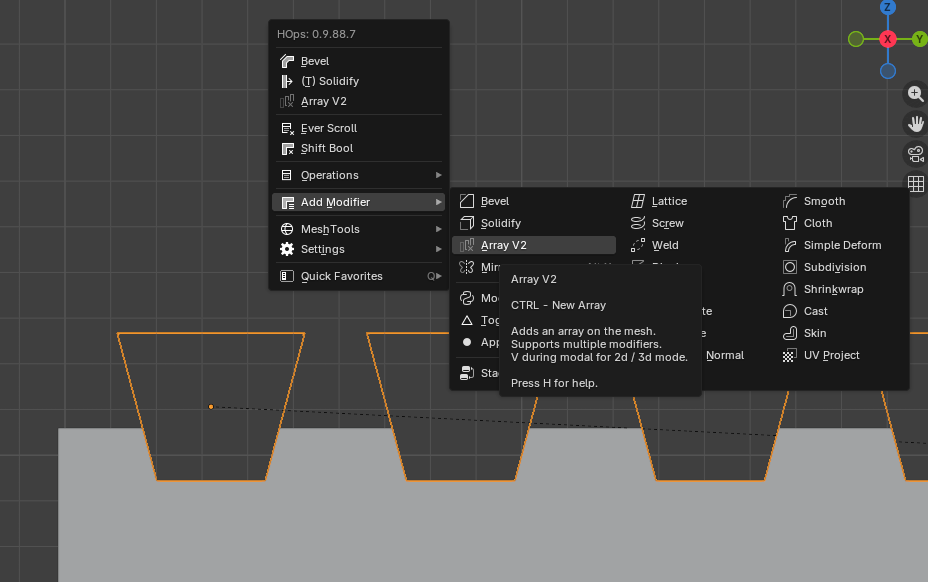Toggle the camera view button
This screenshot has height=582, width=928.
916,154
